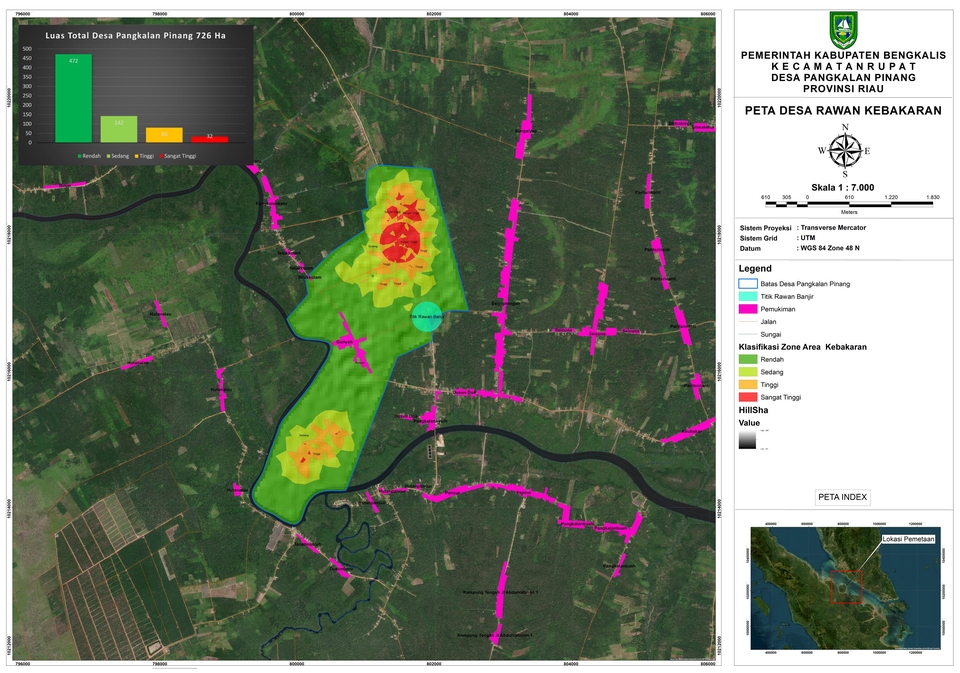Select the Batas Desa Pangkalan Pinang legend box
The width and height of the screenshot is (960, 673).
click(x=748, y=284)
